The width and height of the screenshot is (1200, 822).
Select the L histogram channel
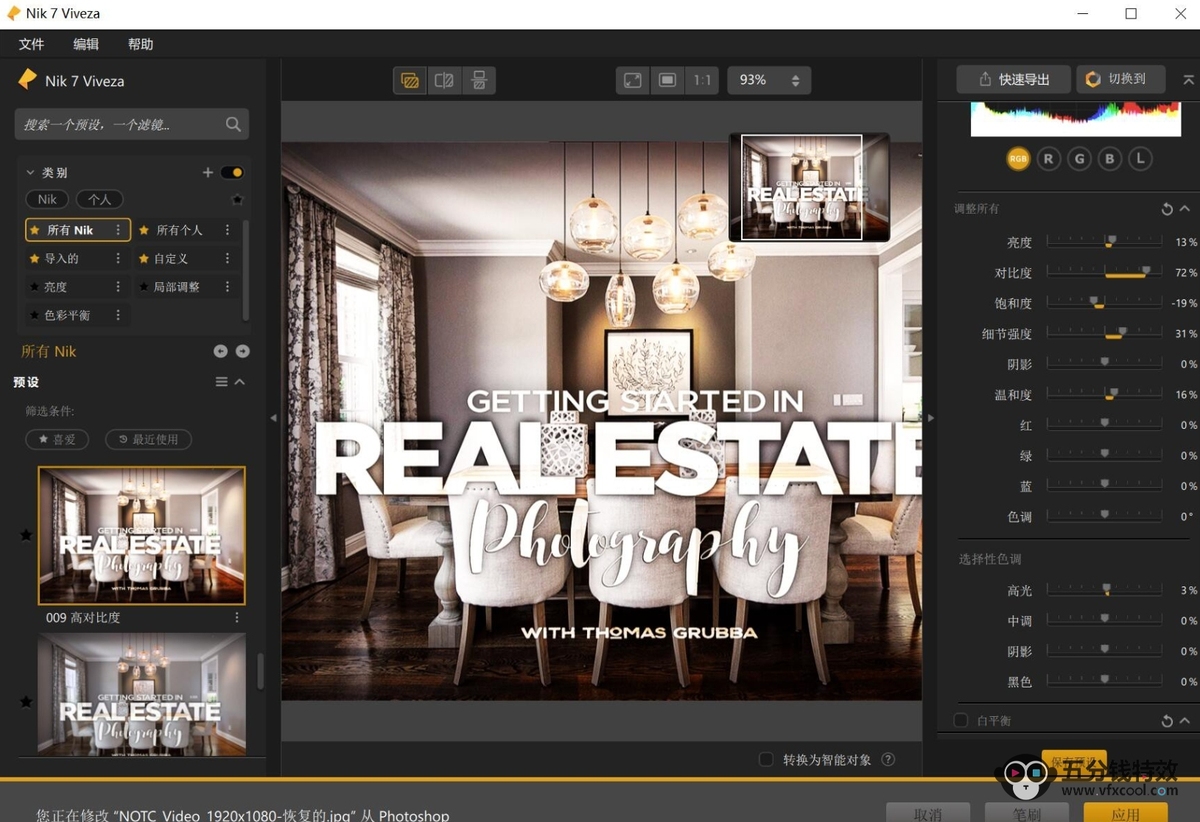pos(1140,158)
